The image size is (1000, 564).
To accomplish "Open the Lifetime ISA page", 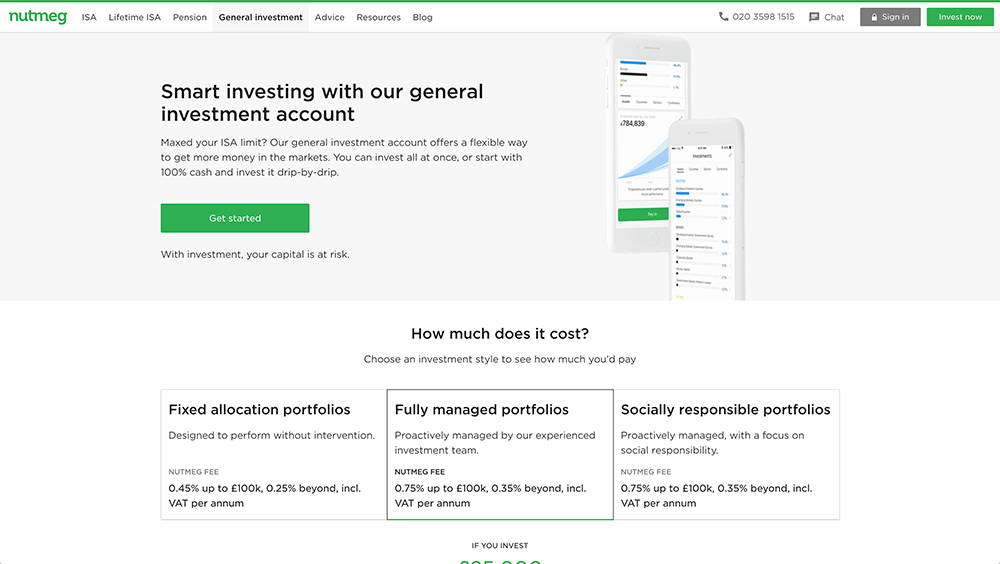I will pyautogui.click(x=134, y=17).
